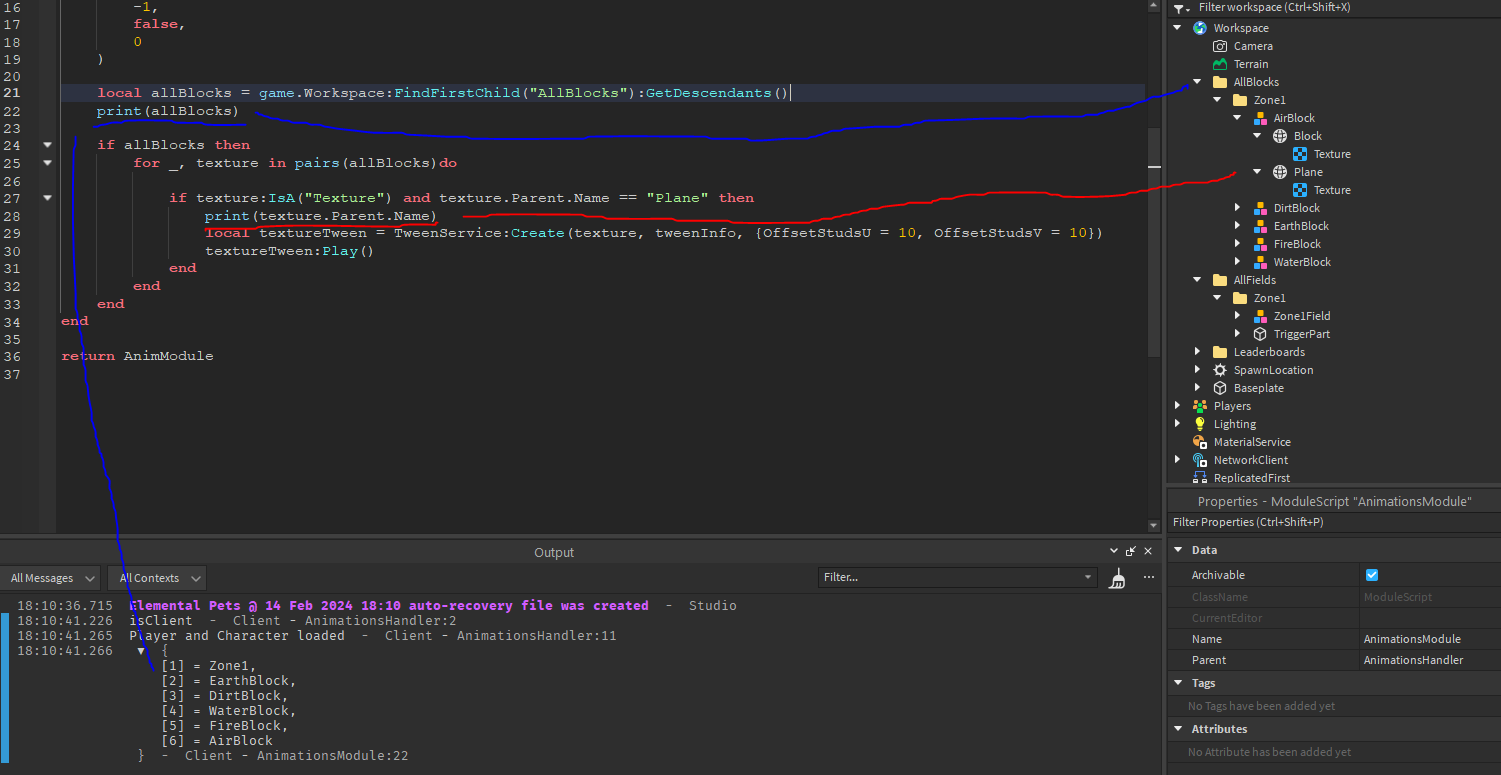1501x775 pixels.
Task: Select the Baseplate icon in Explorer
Action: (1219, 387)
